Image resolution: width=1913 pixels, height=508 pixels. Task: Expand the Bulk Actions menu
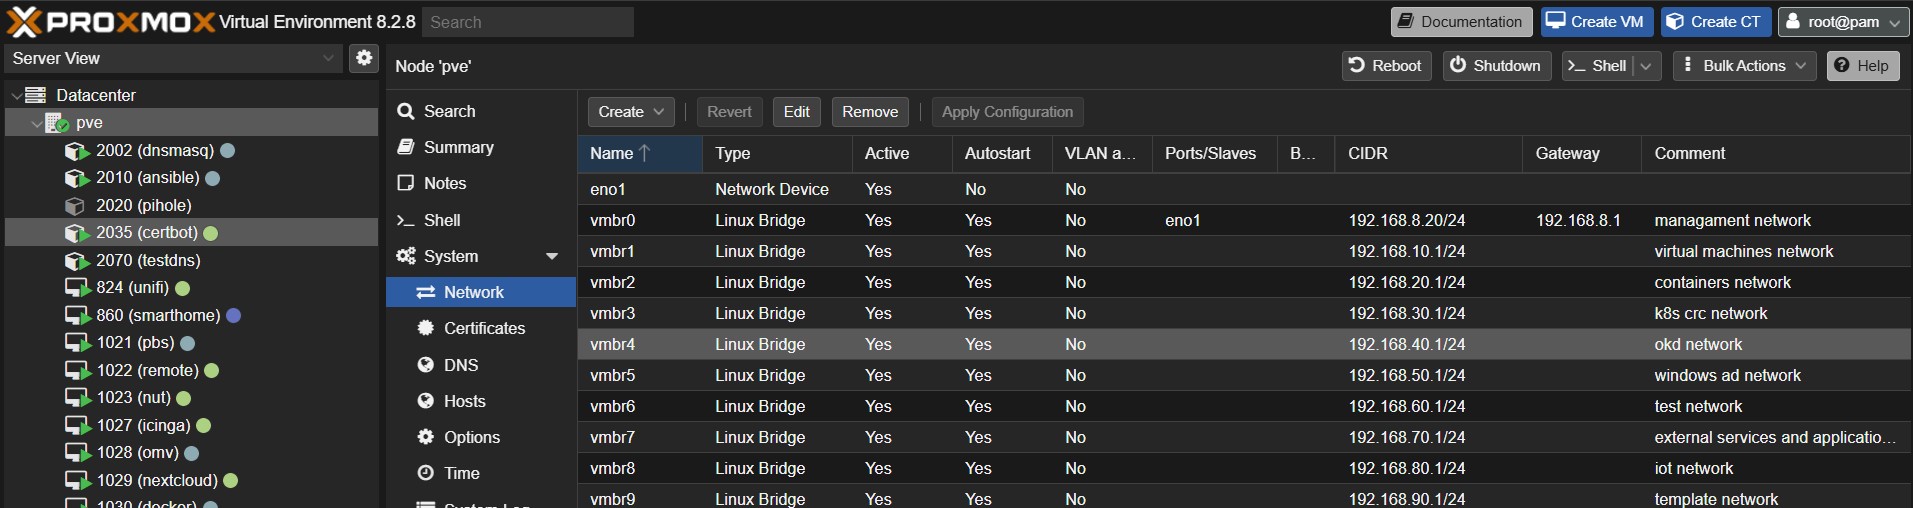click(1744, 66)
